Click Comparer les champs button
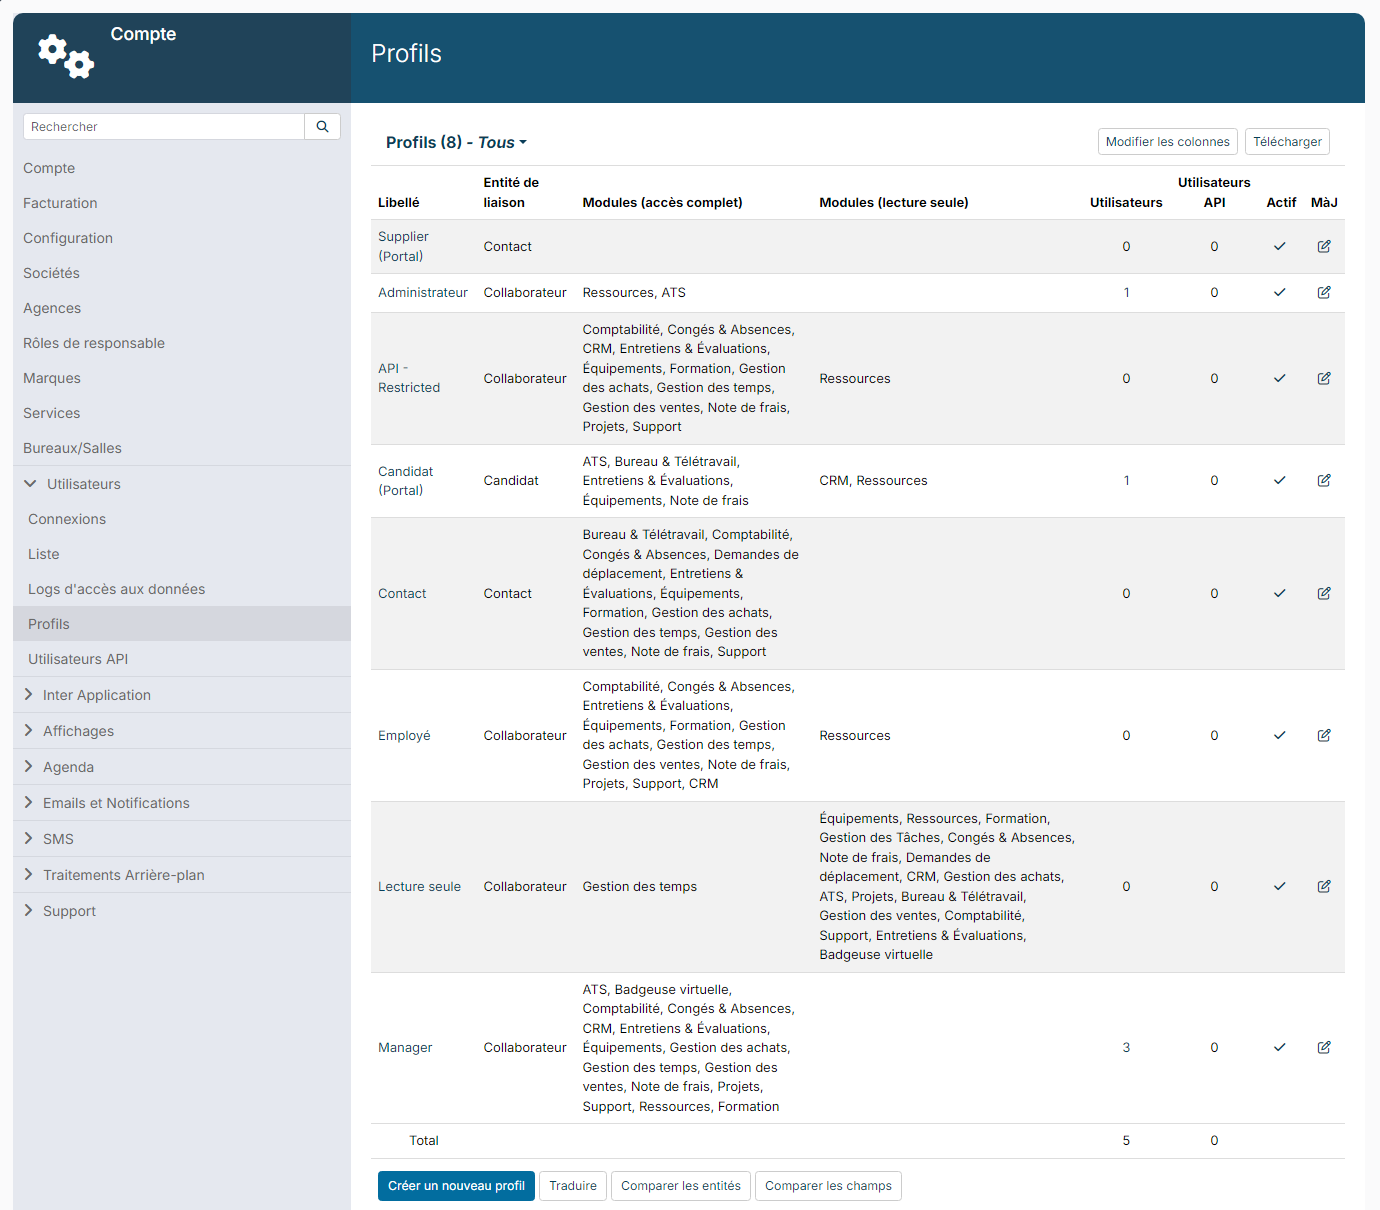Viewport: 1380px width, 1210px height. pyautogui.click(x=828, y=1186)
